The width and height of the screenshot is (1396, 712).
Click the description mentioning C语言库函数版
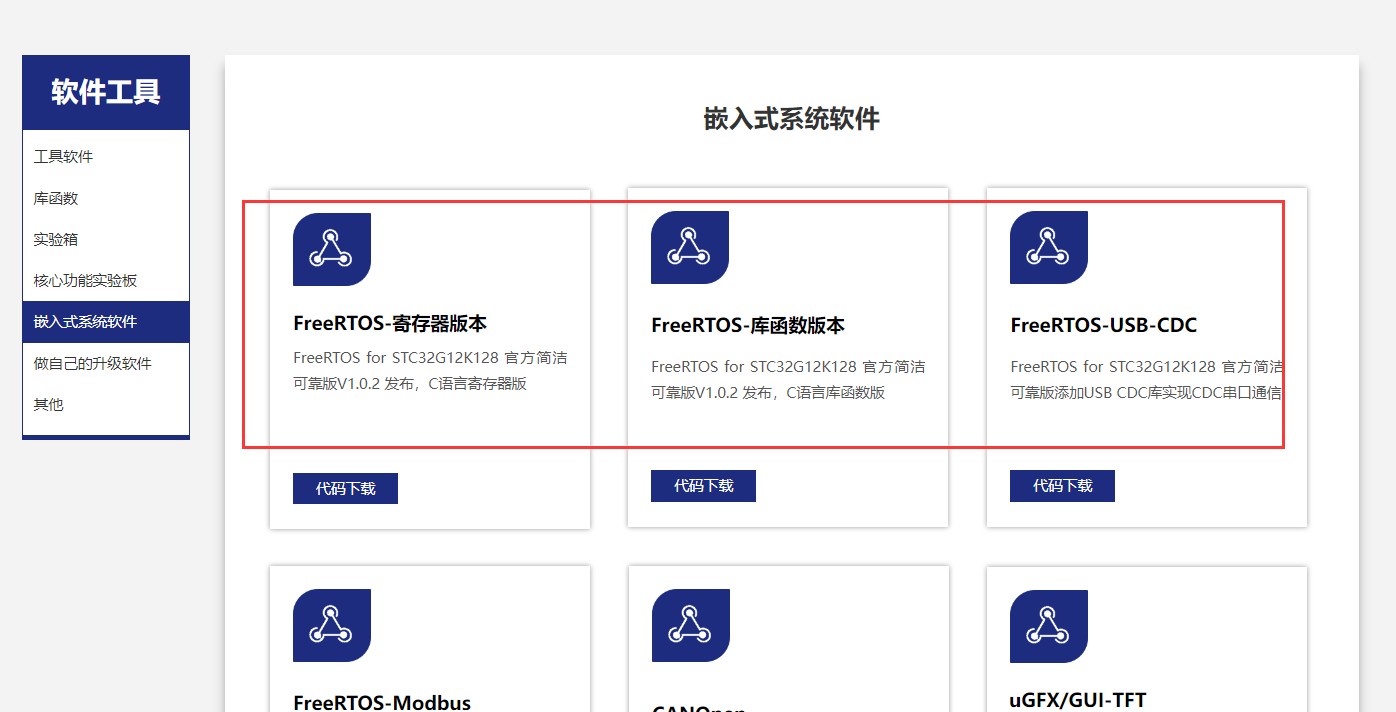(788, 380)
